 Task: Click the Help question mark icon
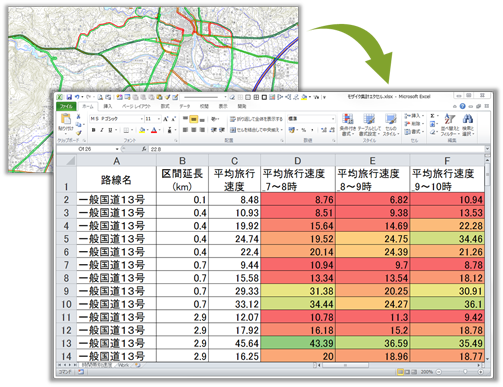[x=462, y=106]
